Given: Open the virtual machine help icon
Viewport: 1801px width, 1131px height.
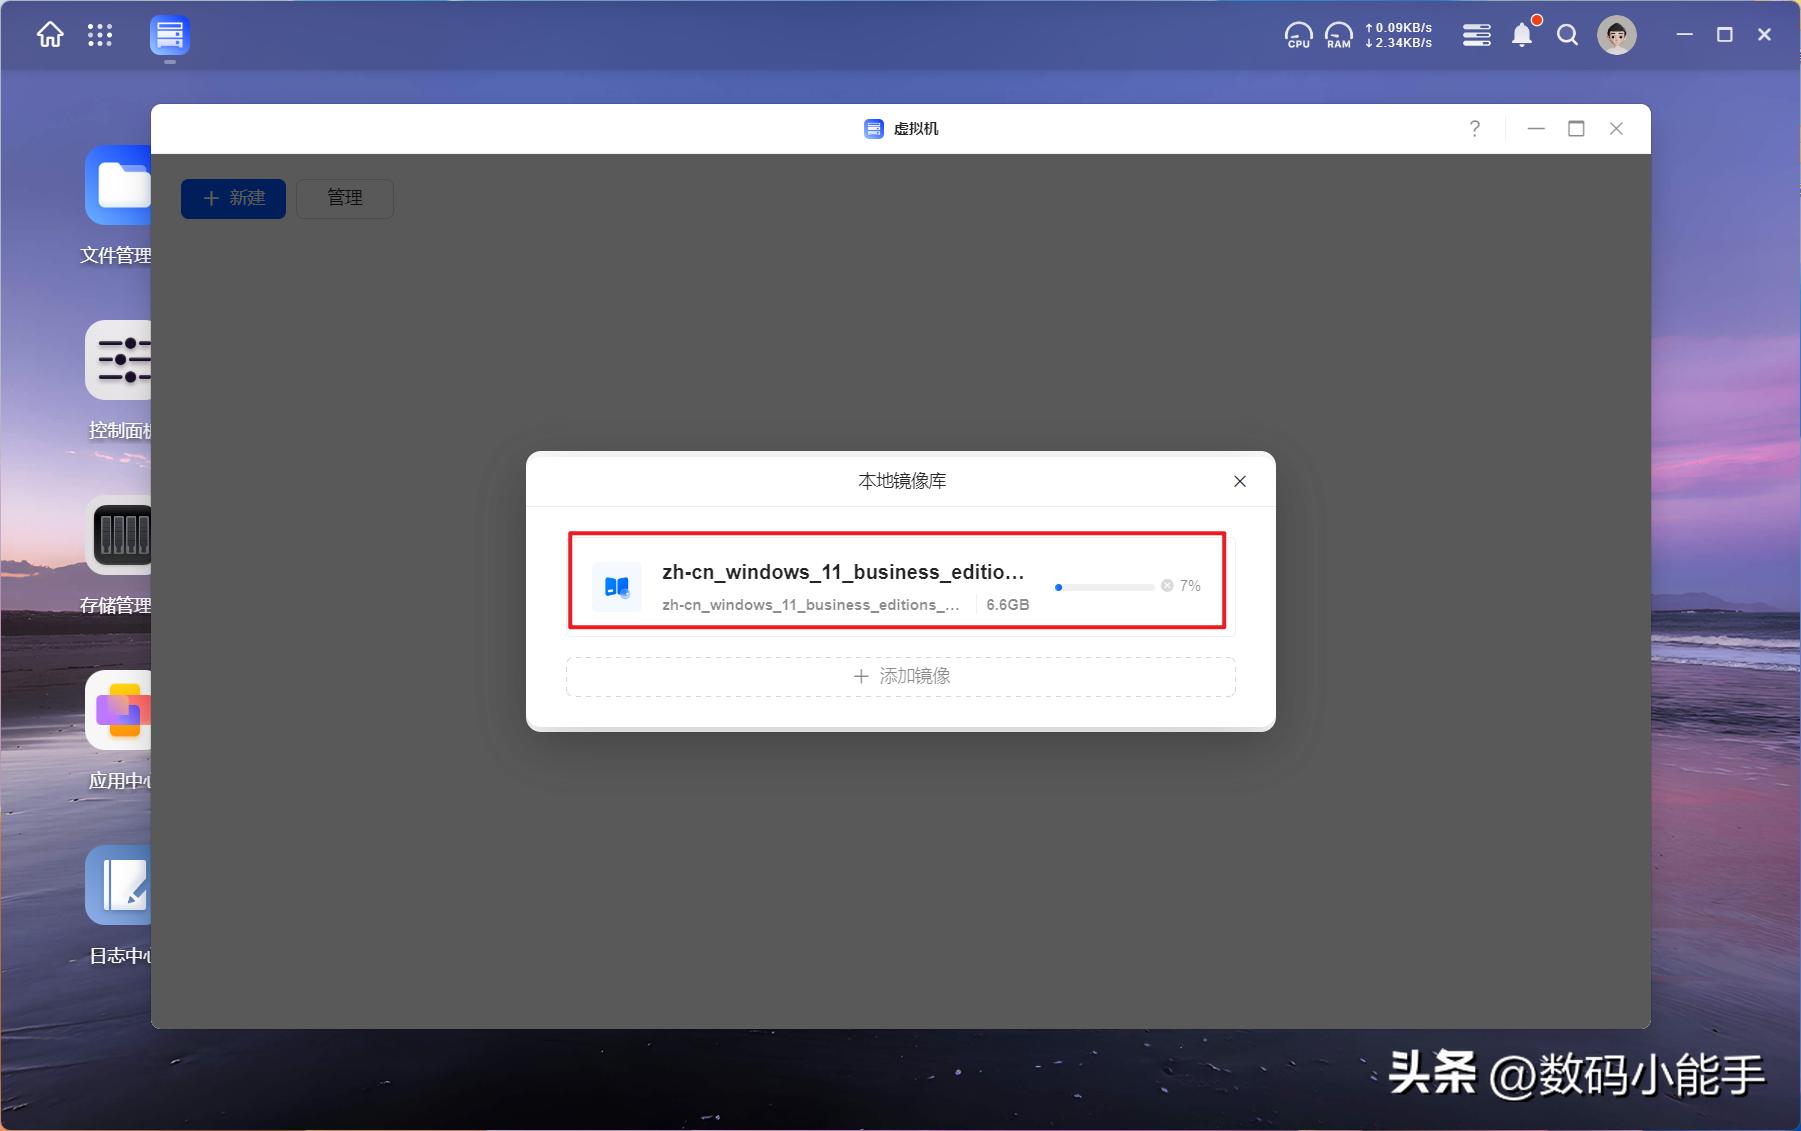Looking at the screenshot, I should coord(1474,129).
